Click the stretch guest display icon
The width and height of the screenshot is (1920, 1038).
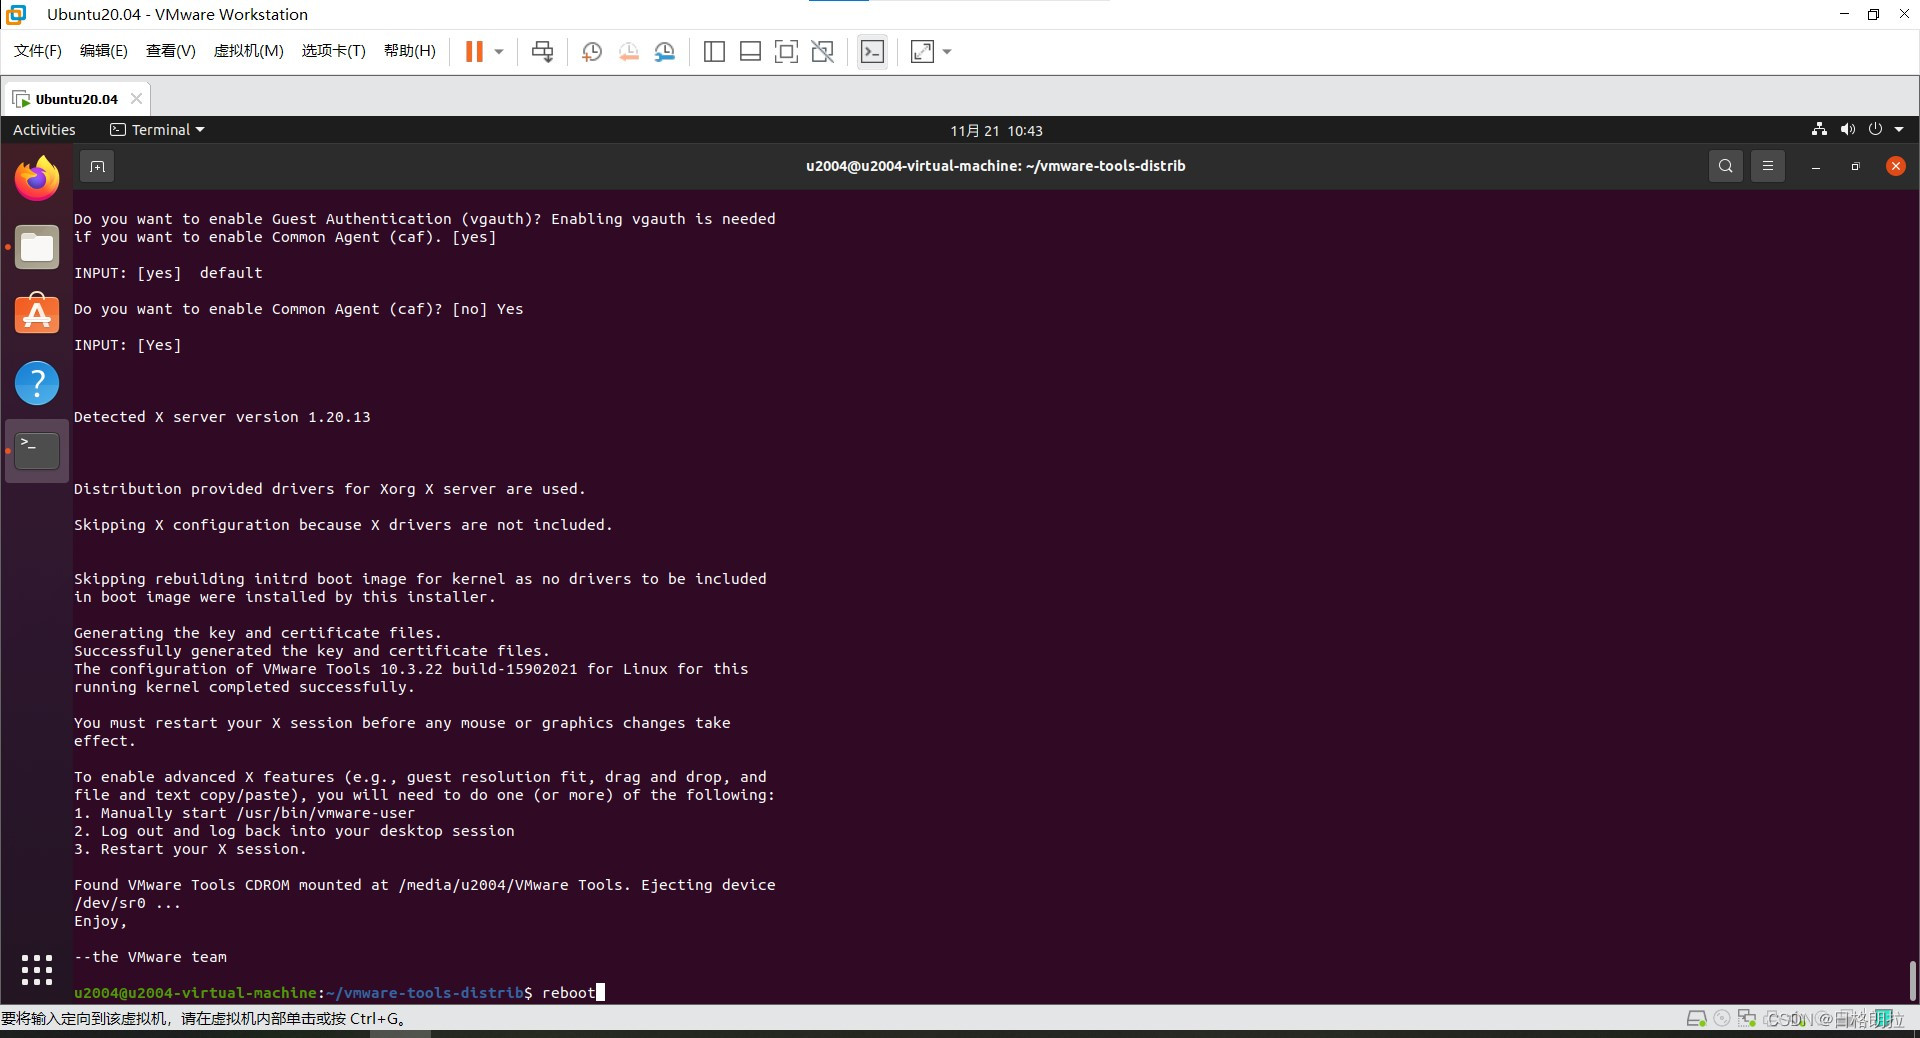click(922, 52)
